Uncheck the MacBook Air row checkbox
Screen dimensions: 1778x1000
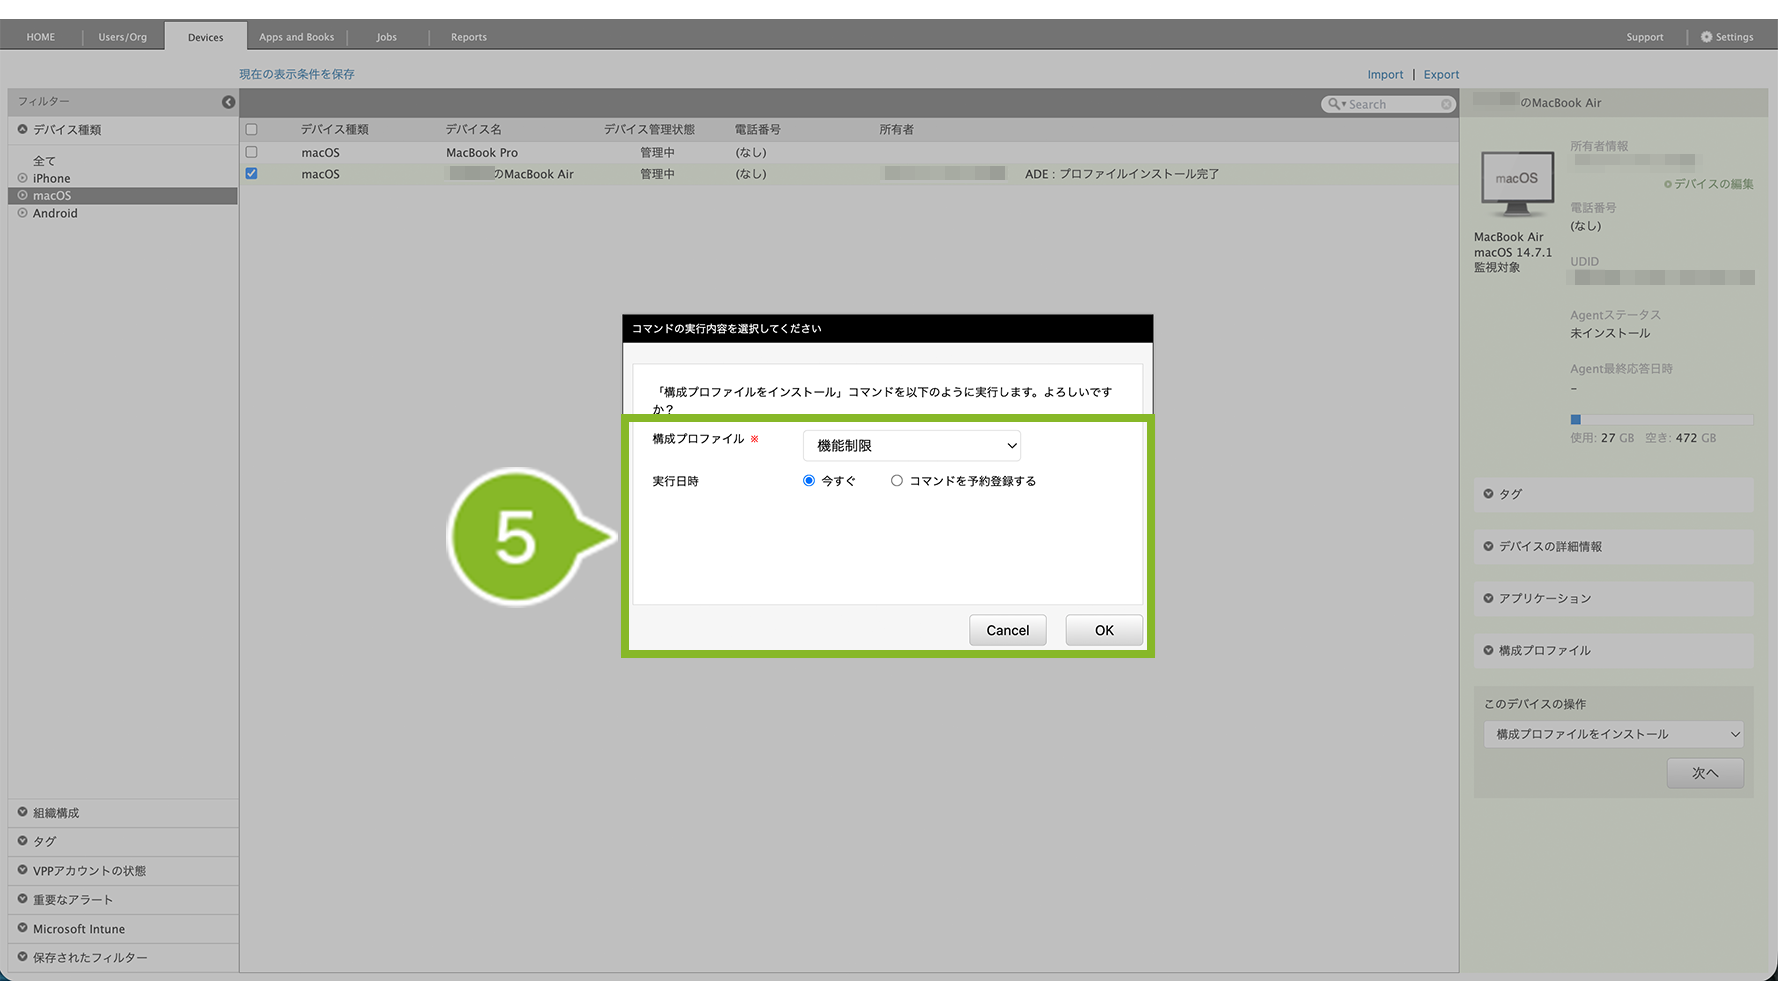pyautogui.click(x=251, y=174)
